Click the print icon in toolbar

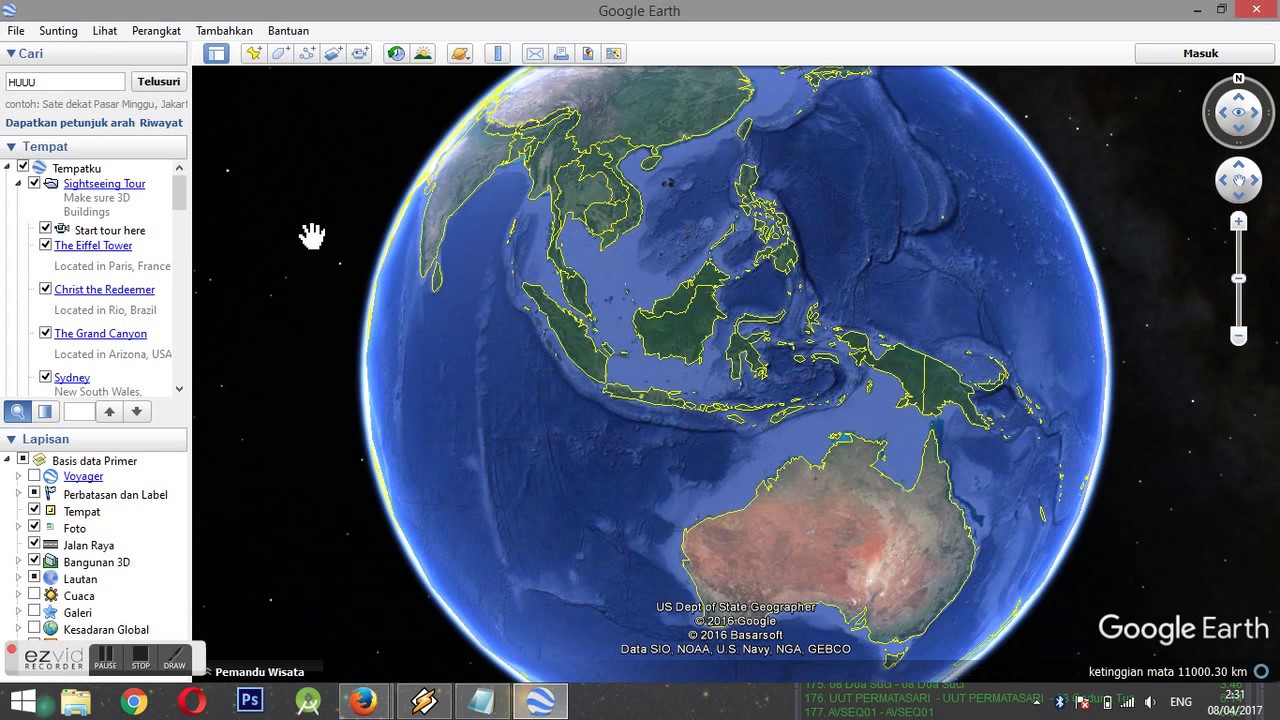click(x=561, y=54)
